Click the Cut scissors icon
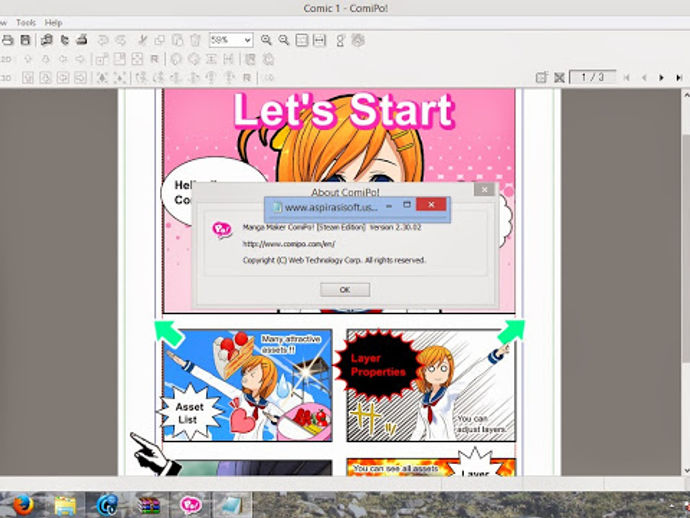Image resolution: width=690 pixels, height=518 pixels. 142,40
